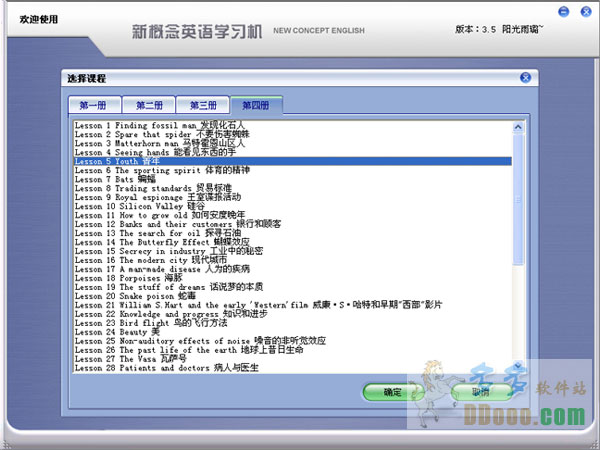The height and width of the screenshot is (450, 600).
Task: Click the lesson list scrollbar thumb
Action: pyautogui.click(x=518, y=199)
